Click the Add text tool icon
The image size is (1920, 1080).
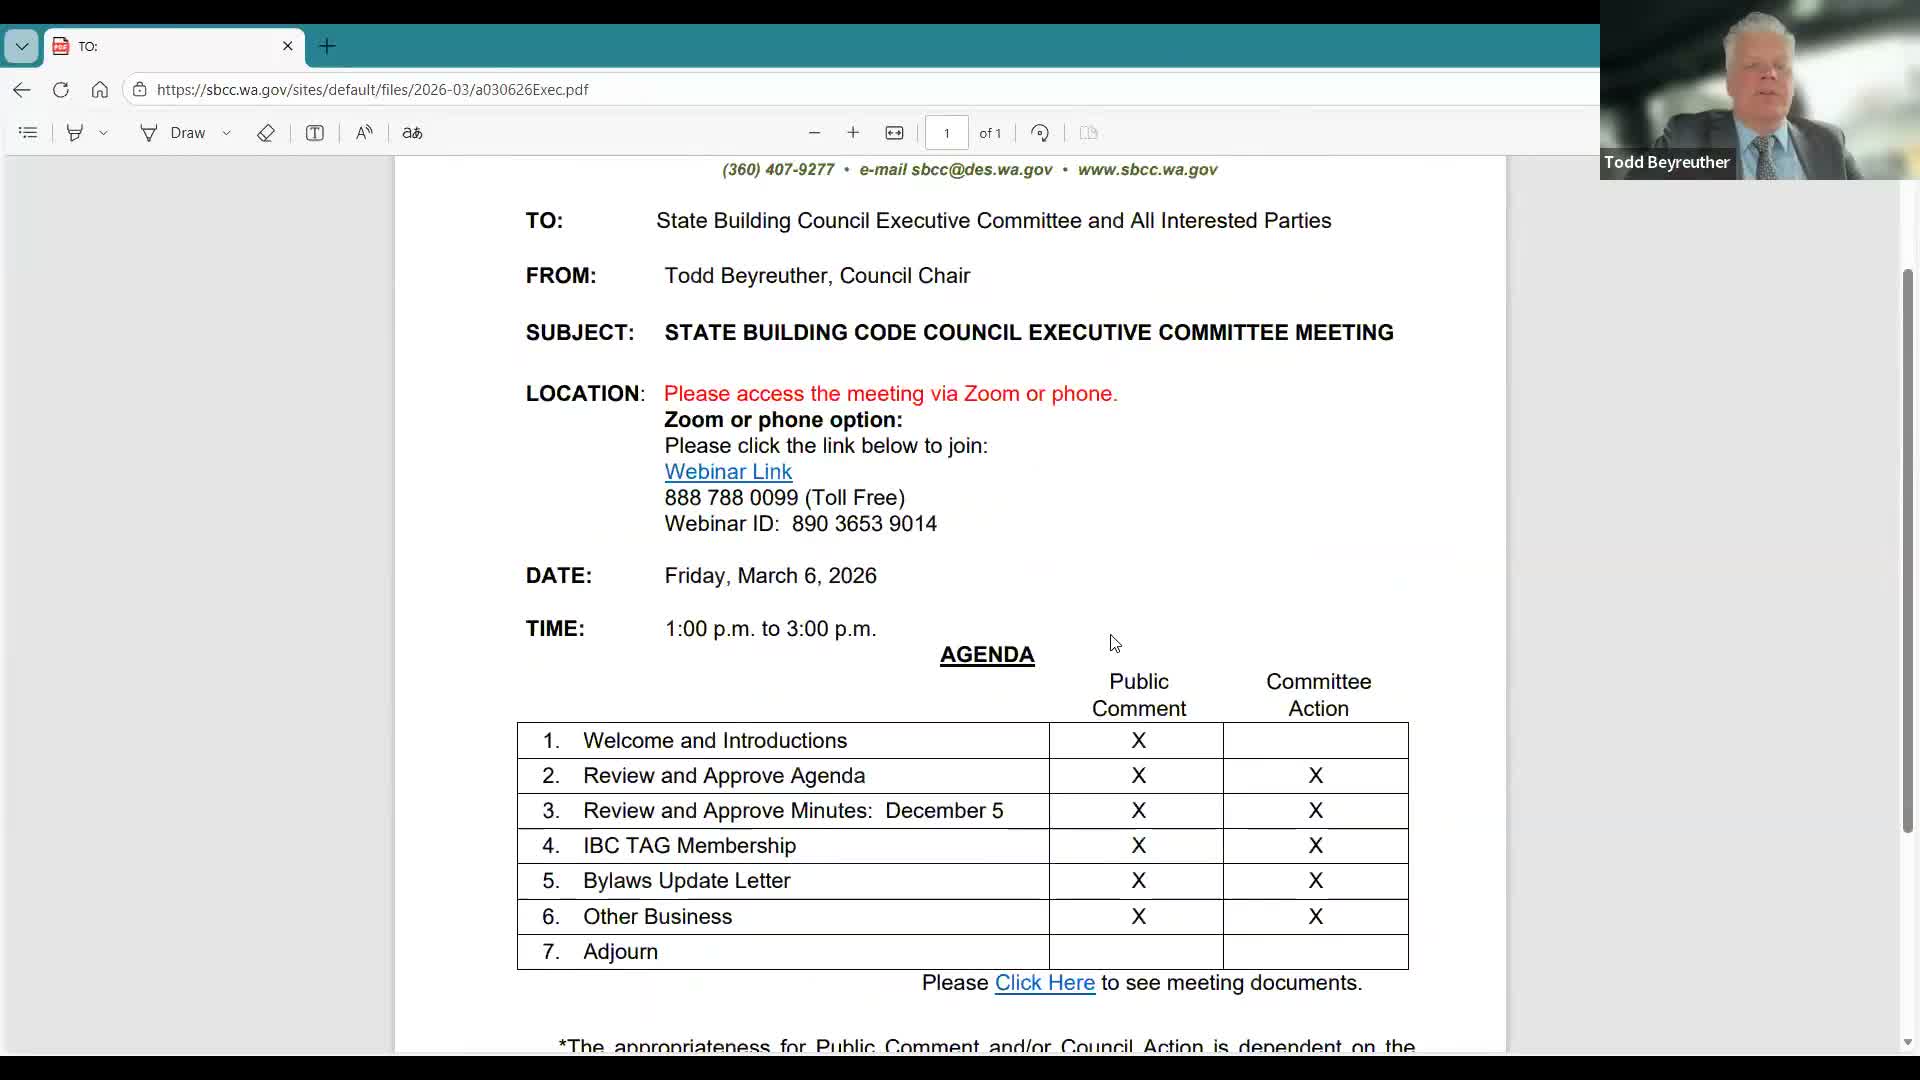[x=315, y=133]
